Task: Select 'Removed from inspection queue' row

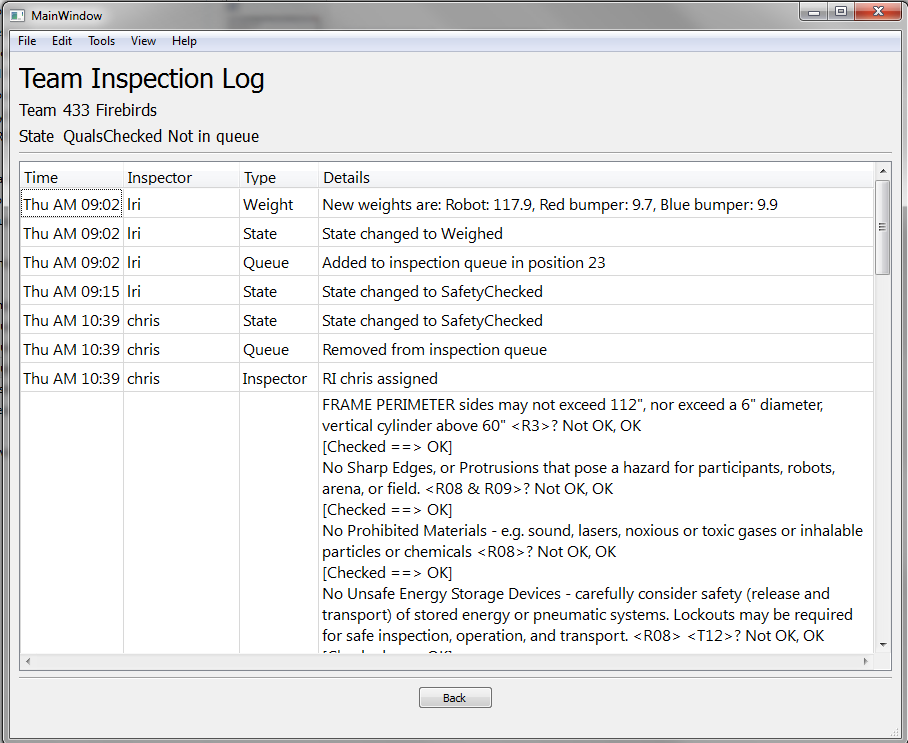Action: 434,350
